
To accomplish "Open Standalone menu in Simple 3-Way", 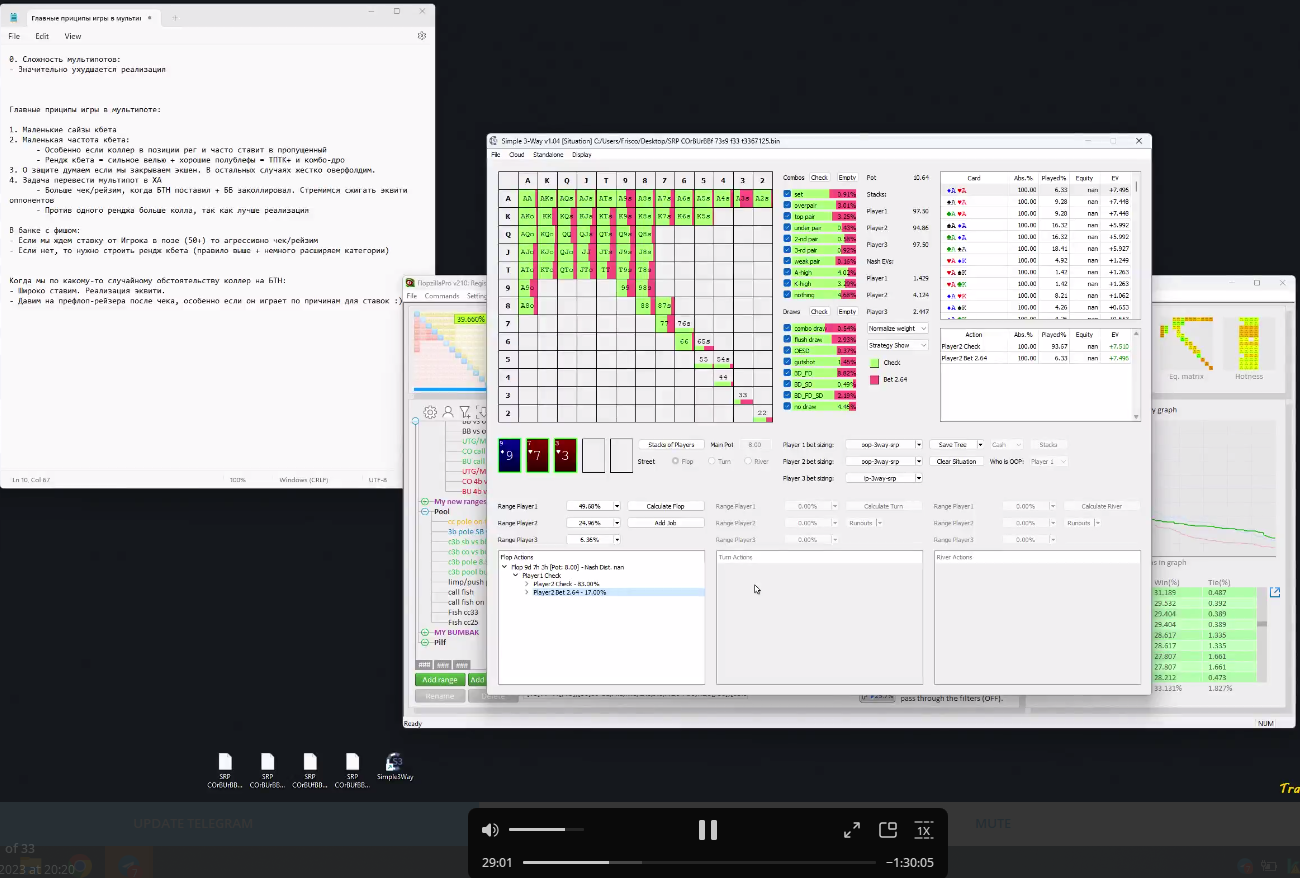I will click(x=548, y=155).
